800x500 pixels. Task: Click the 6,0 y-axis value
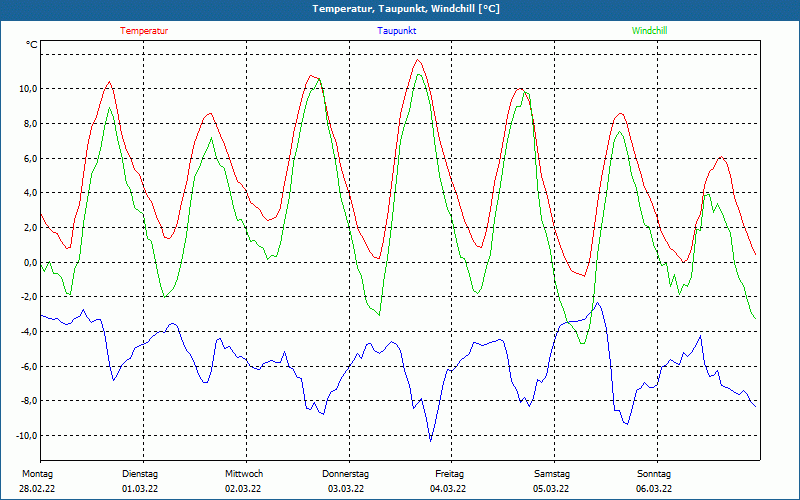coord(30,158)
